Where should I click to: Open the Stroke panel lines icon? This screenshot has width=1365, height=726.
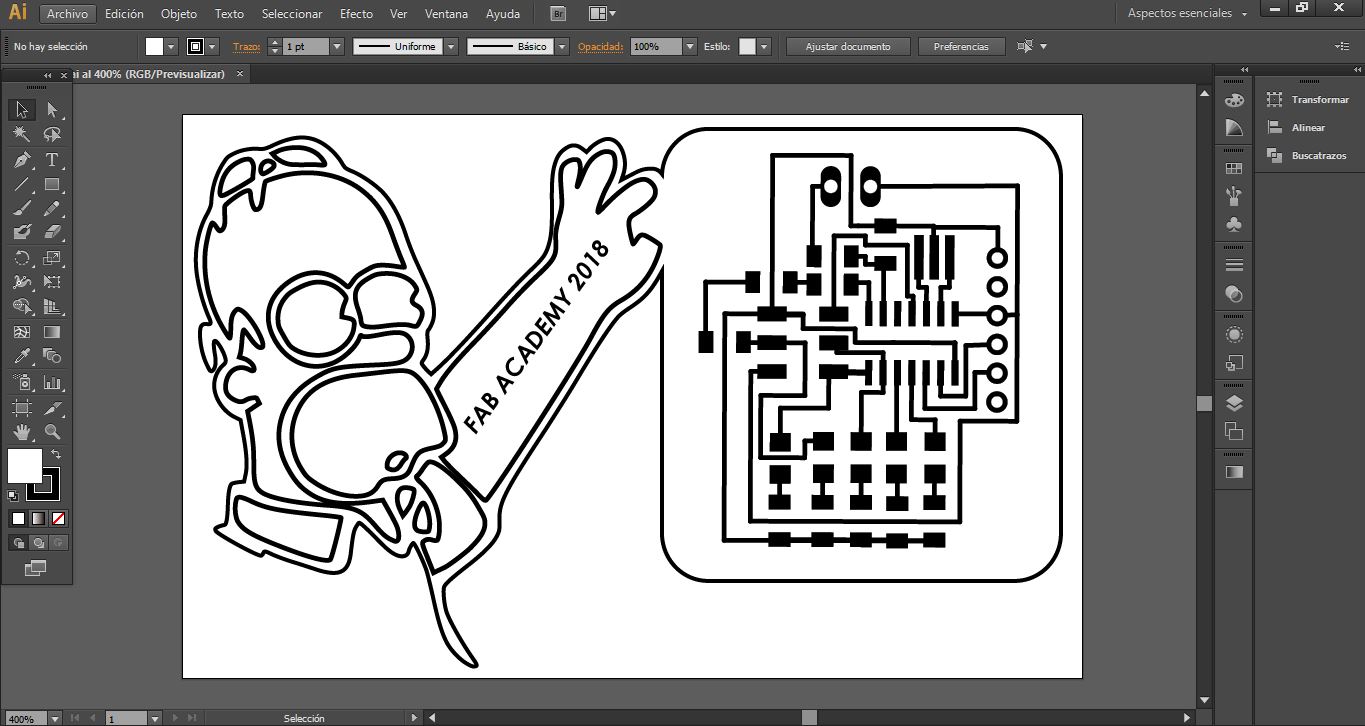(1234, 265)
